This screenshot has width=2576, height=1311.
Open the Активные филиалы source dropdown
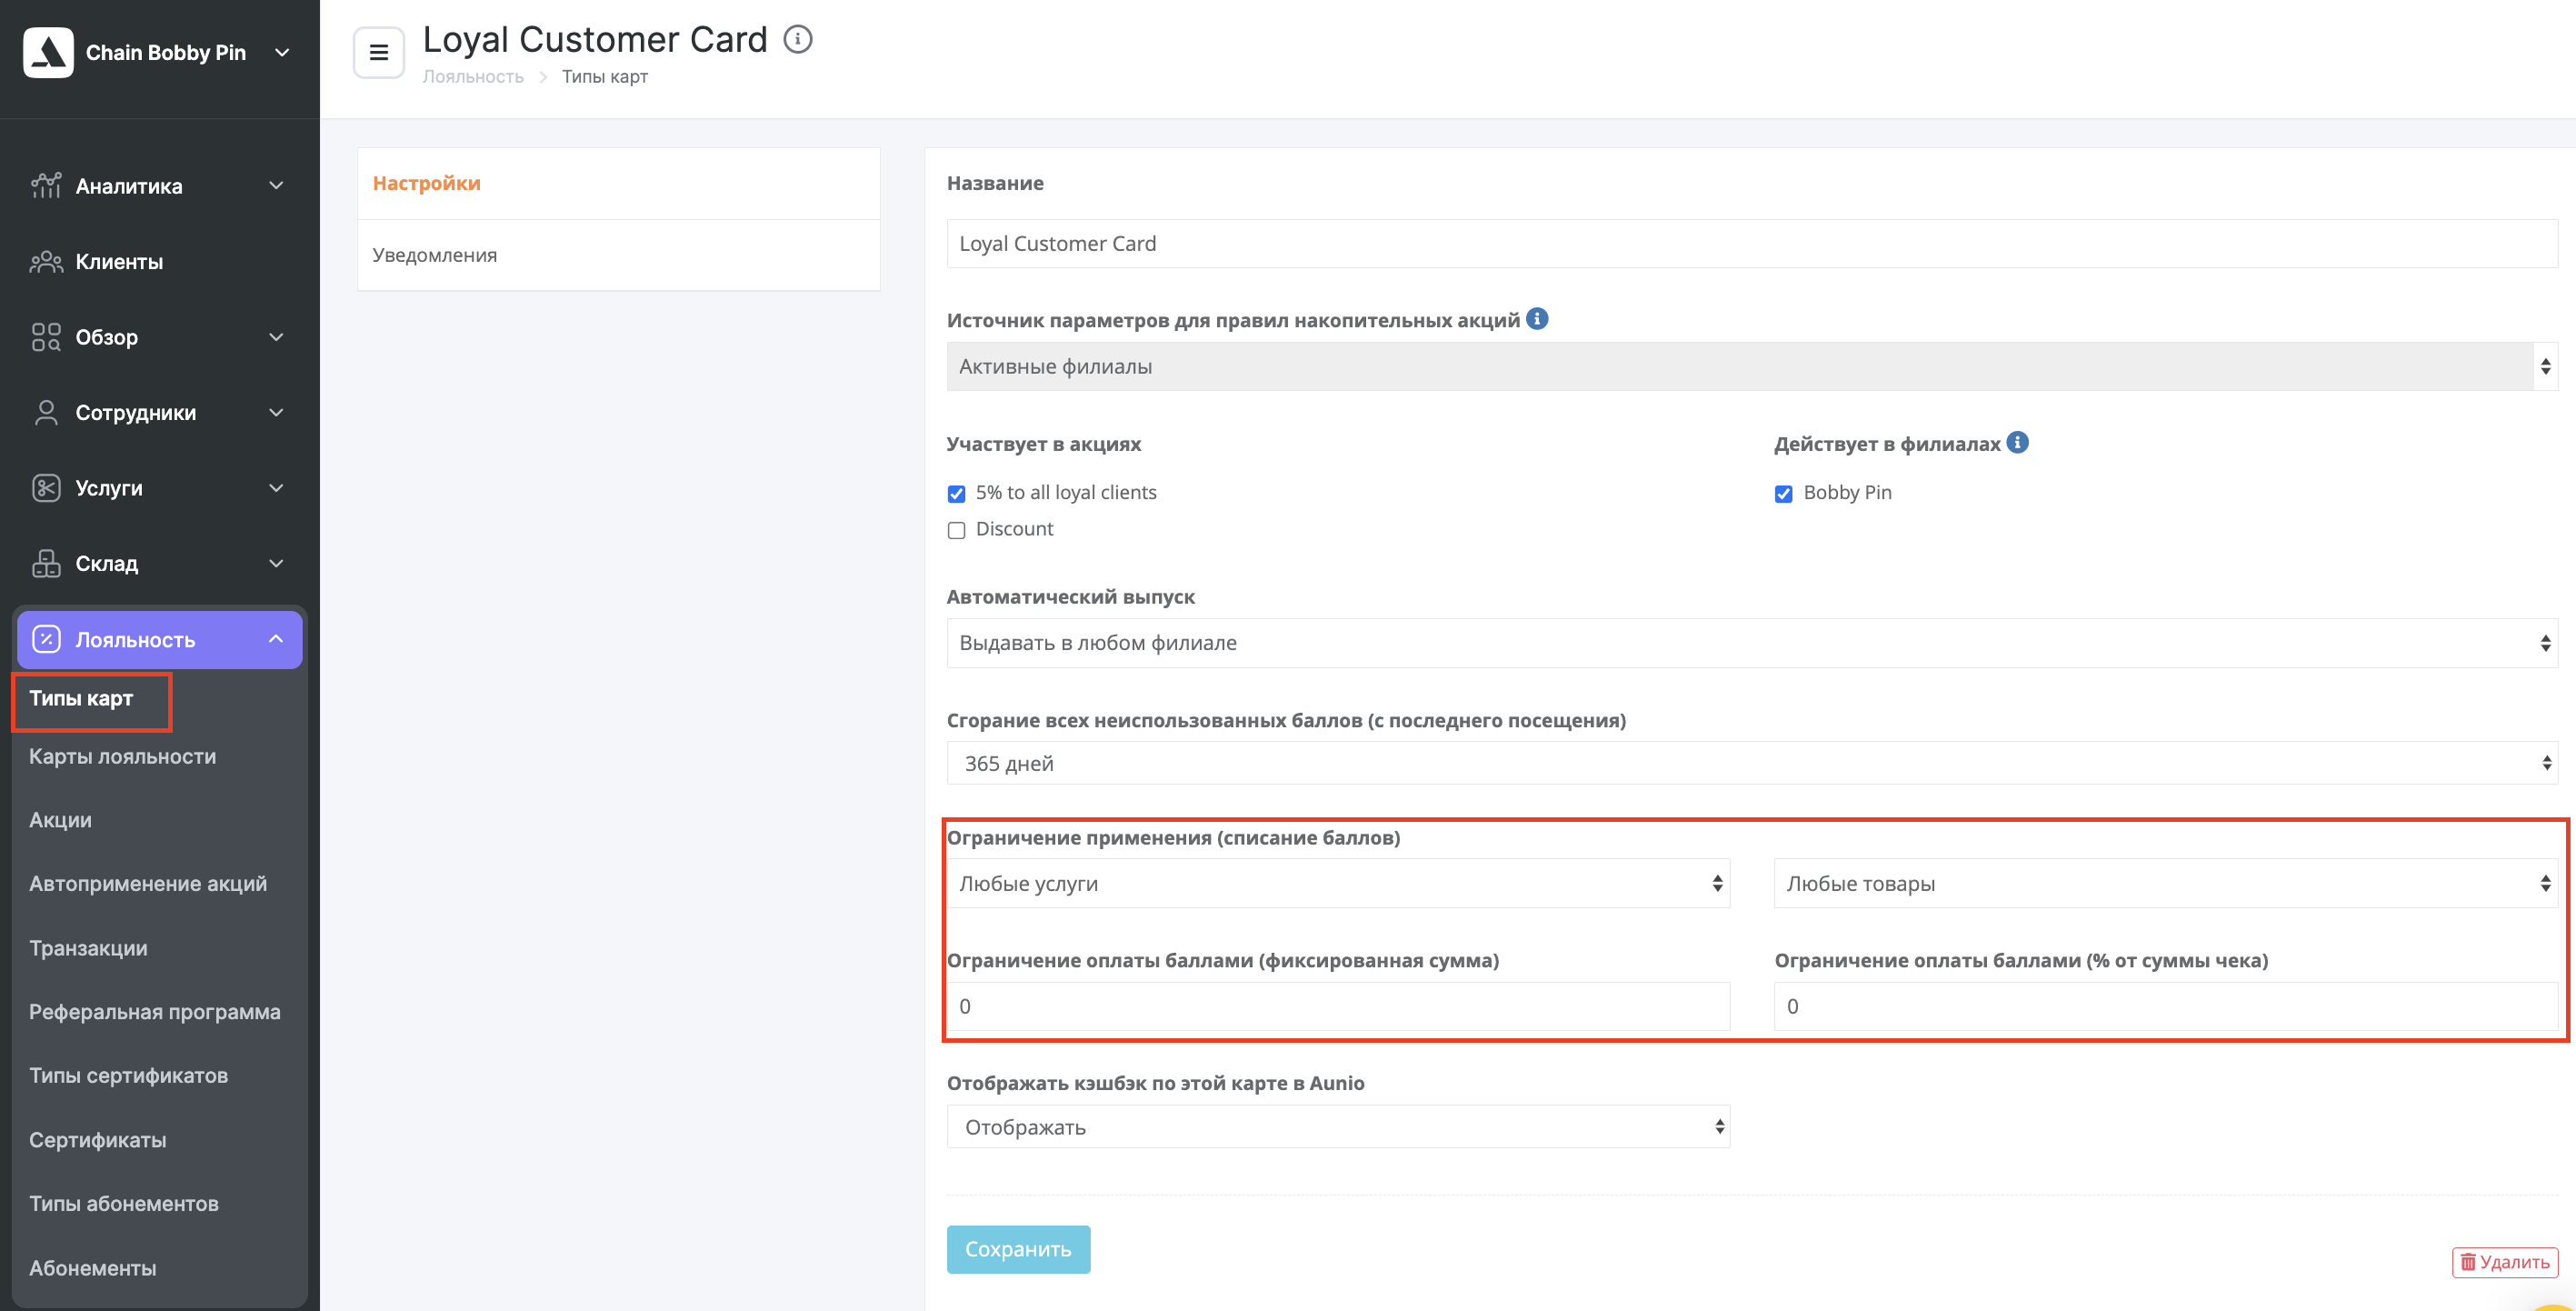(x=1752, y=367)
